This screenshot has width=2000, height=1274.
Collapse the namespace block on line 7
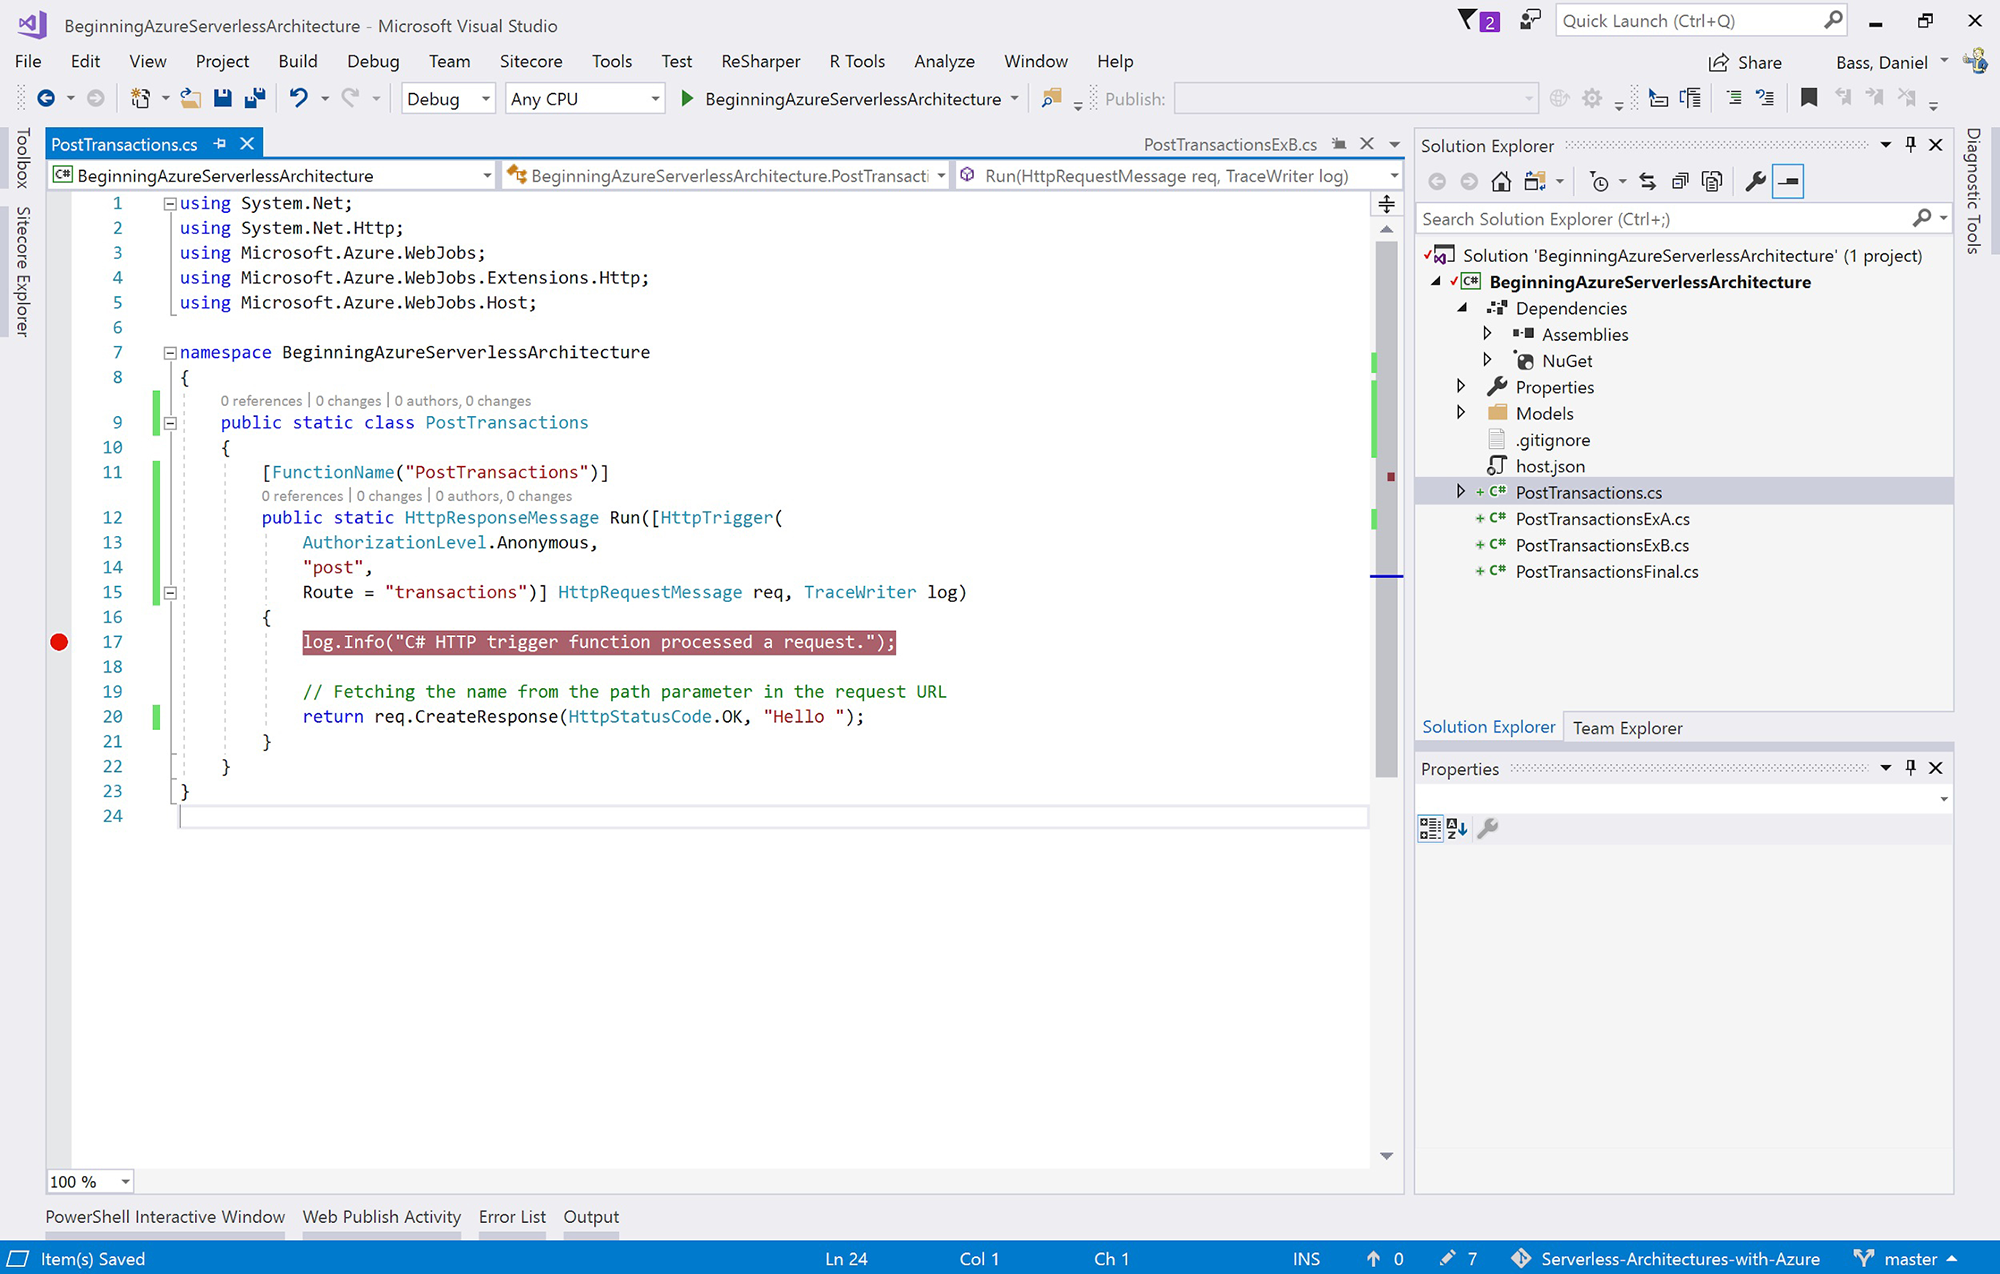pyautogui.click(x=170, y=352)
